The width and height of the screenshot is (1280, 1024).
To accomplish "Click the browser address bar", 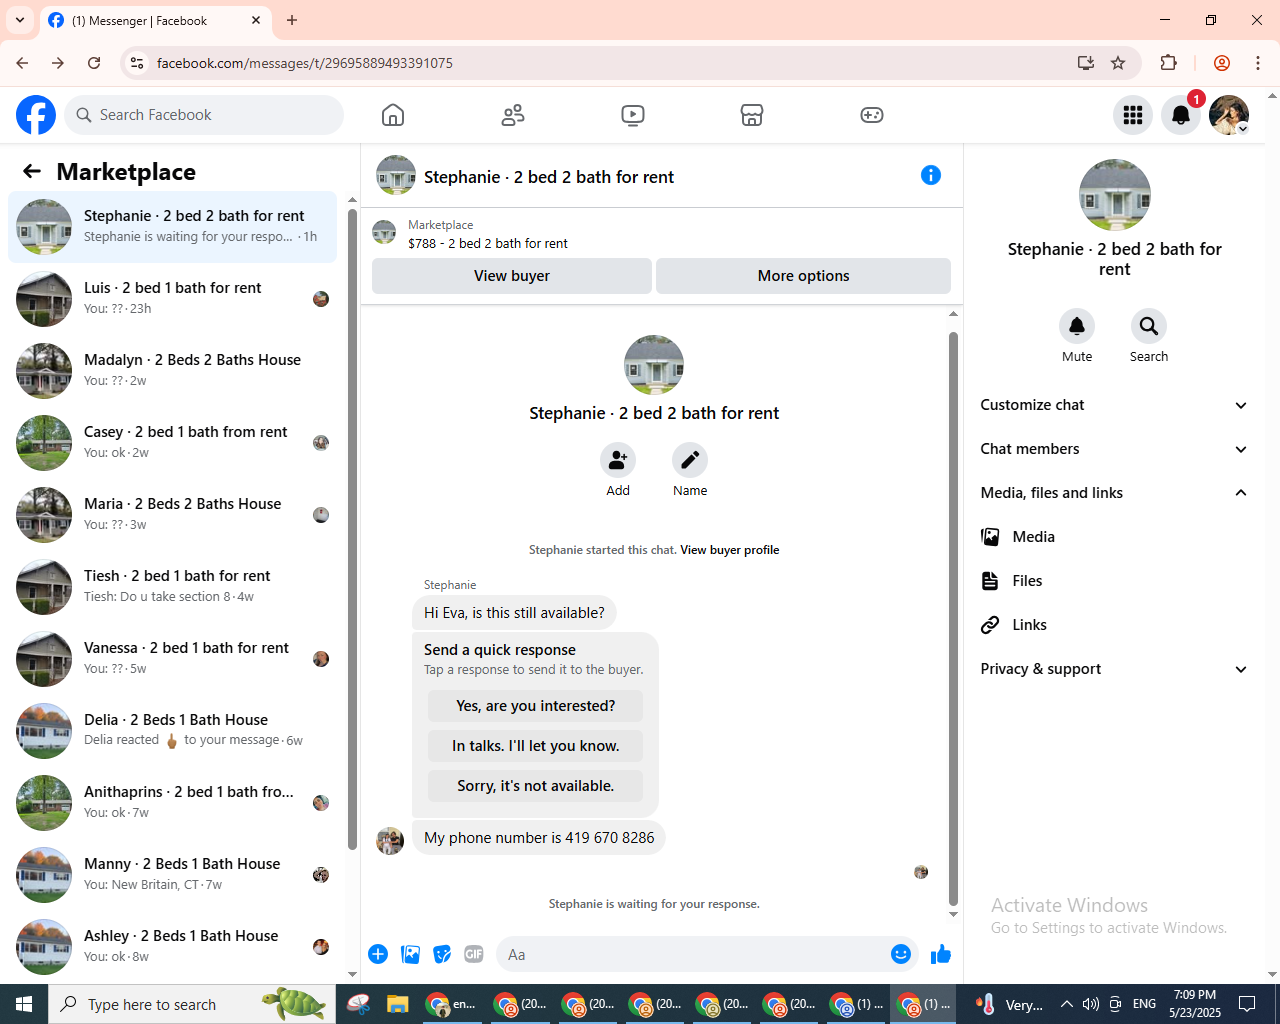I will point(610,63).
